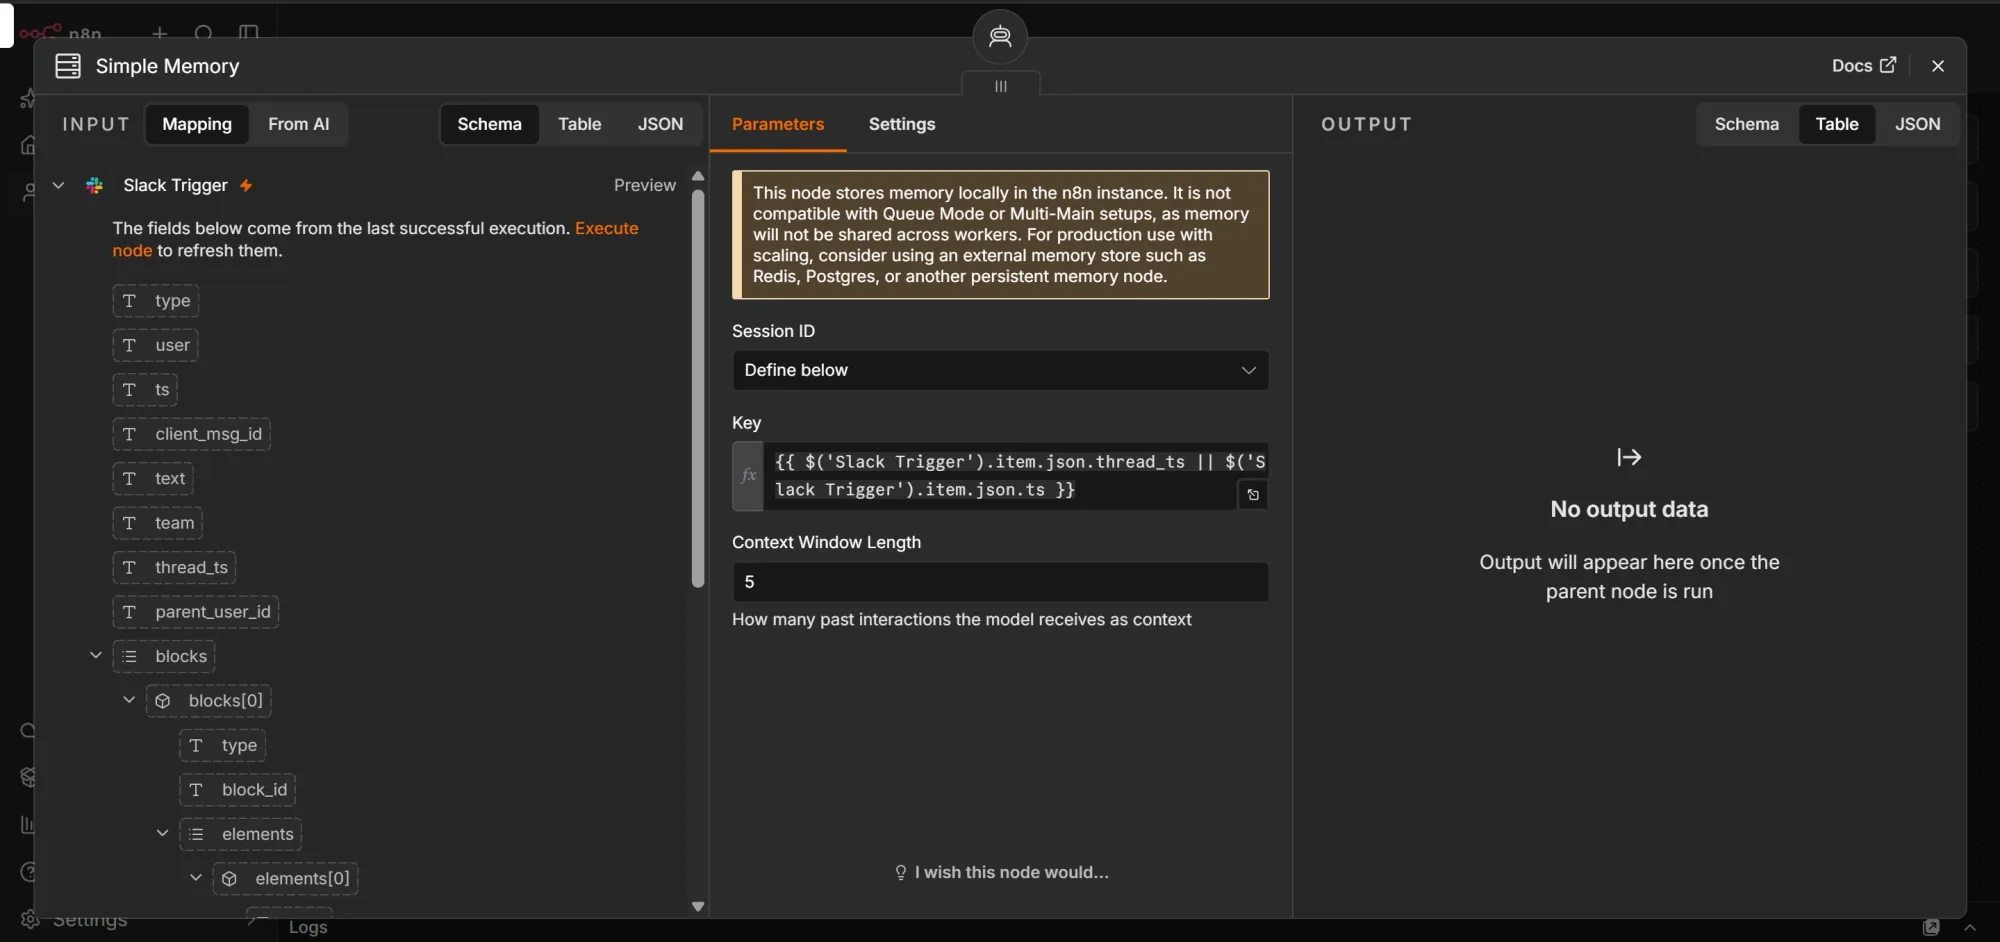Image resolution: width=2000 pixels, height=942 pixels.
Task: Switch input mode to From AI
Action: tap(298, 124)
